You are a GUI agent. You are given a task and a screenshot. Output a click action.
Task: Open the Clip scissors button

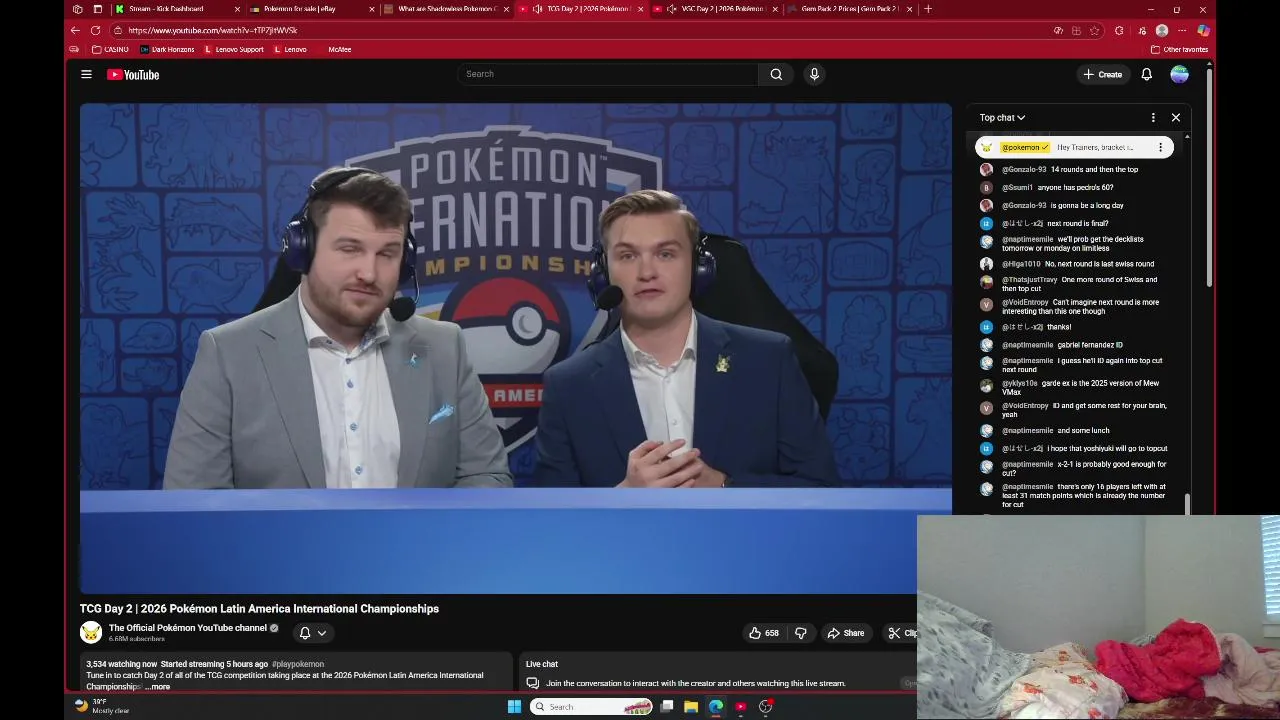900,633
